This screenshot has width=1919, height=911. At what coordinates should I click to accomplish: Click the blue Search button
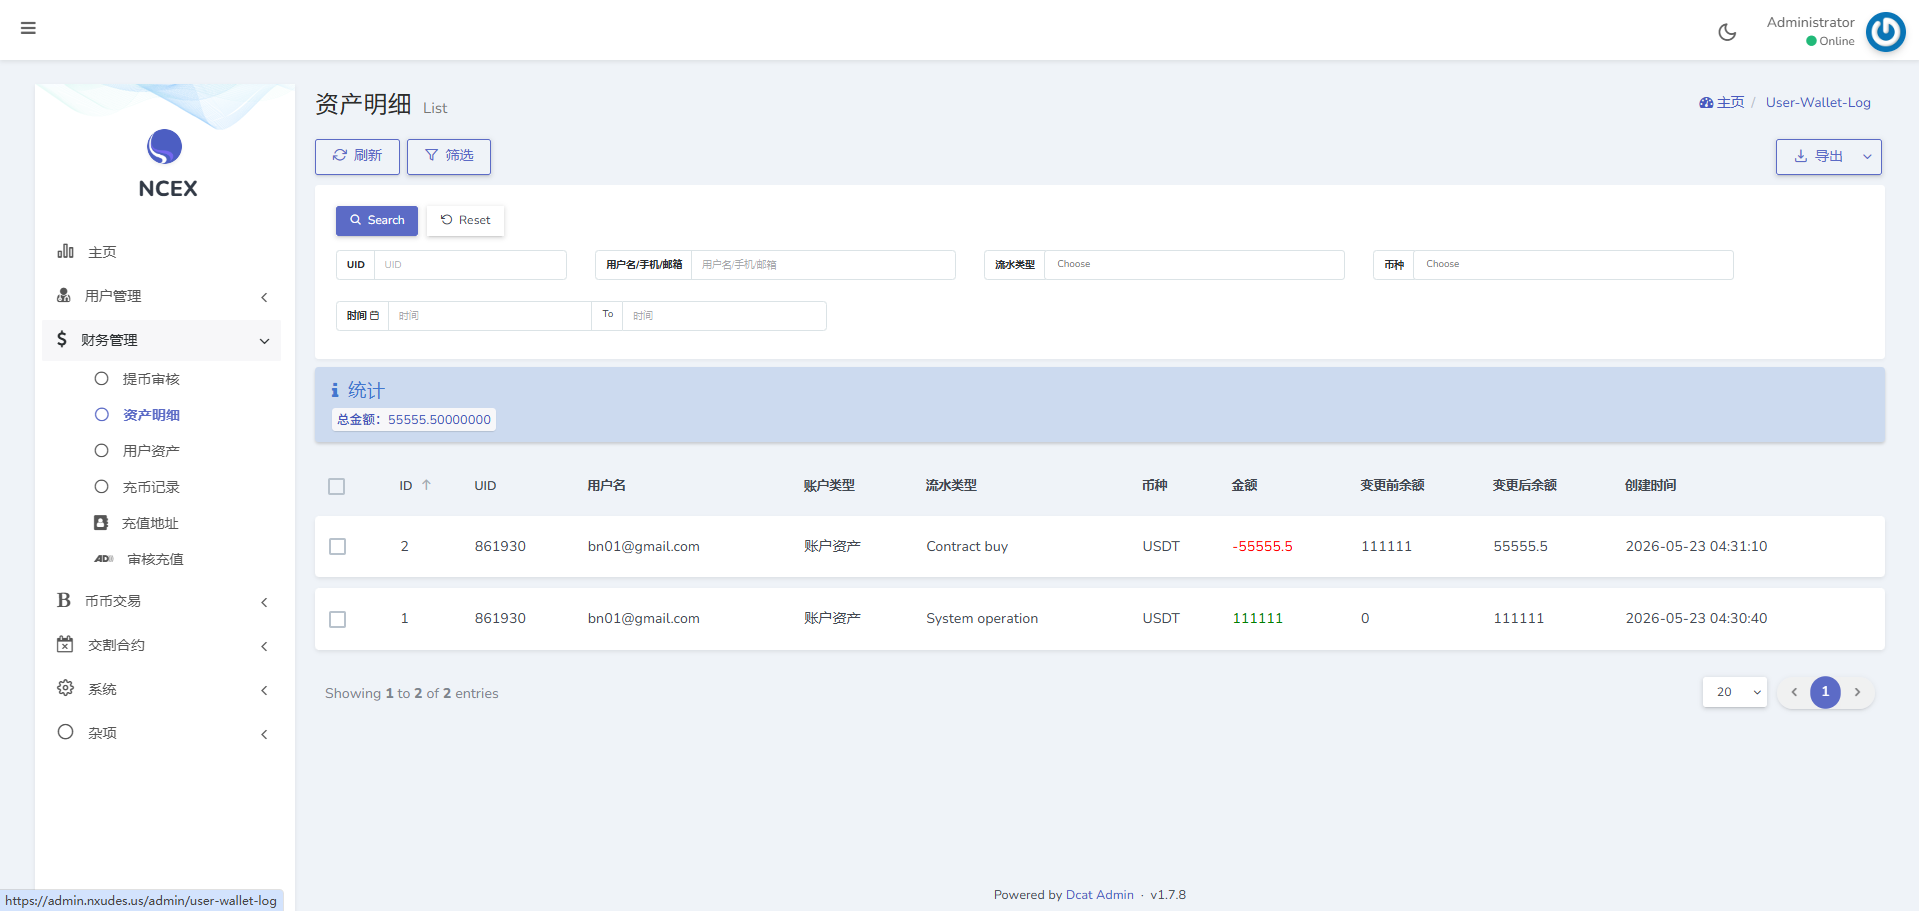point(377,220)
